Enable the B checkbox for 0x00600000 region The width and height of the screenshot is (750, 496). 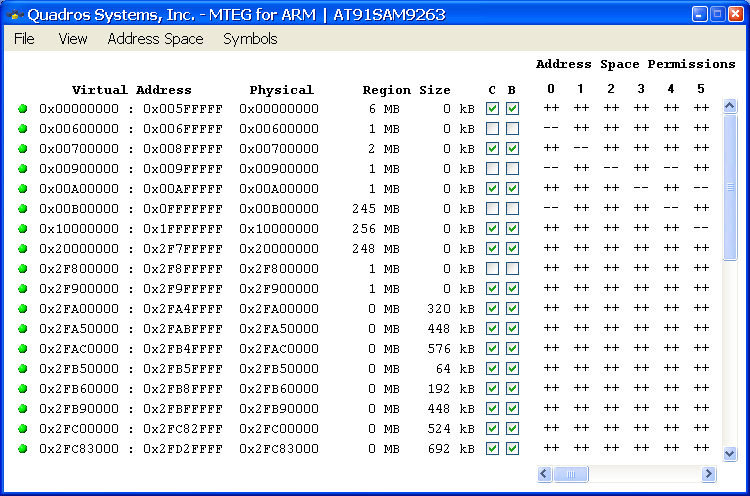pyautogui.click(x=512, y=129)
